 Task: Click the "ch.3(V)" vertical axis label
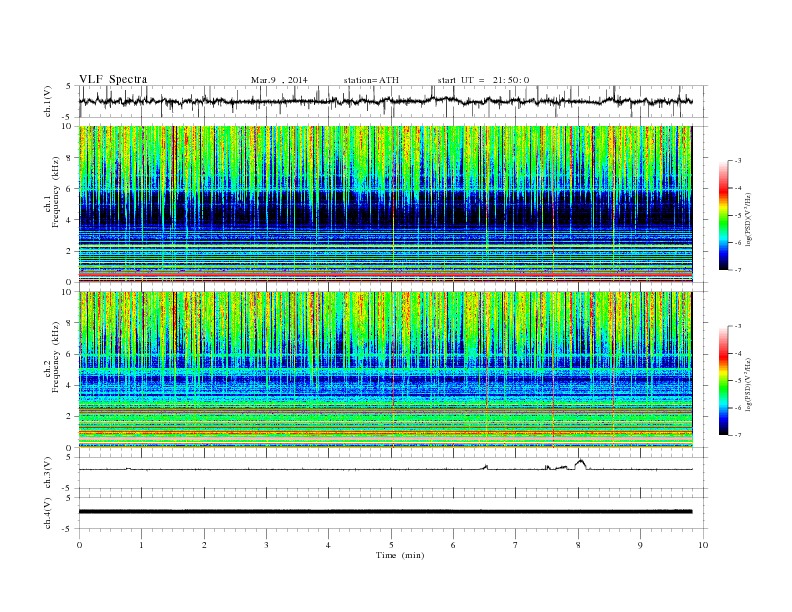47,473
